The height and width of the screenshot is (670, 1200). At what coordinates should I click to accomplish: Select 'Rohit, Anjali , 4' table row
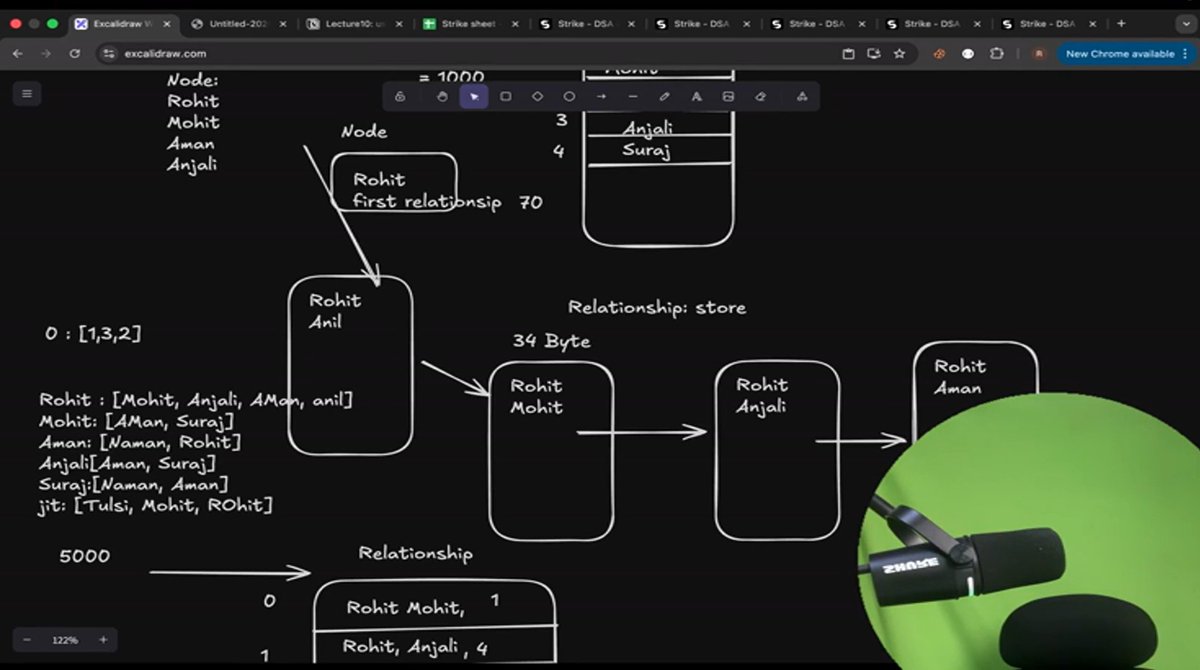click(x=415, y=647)
